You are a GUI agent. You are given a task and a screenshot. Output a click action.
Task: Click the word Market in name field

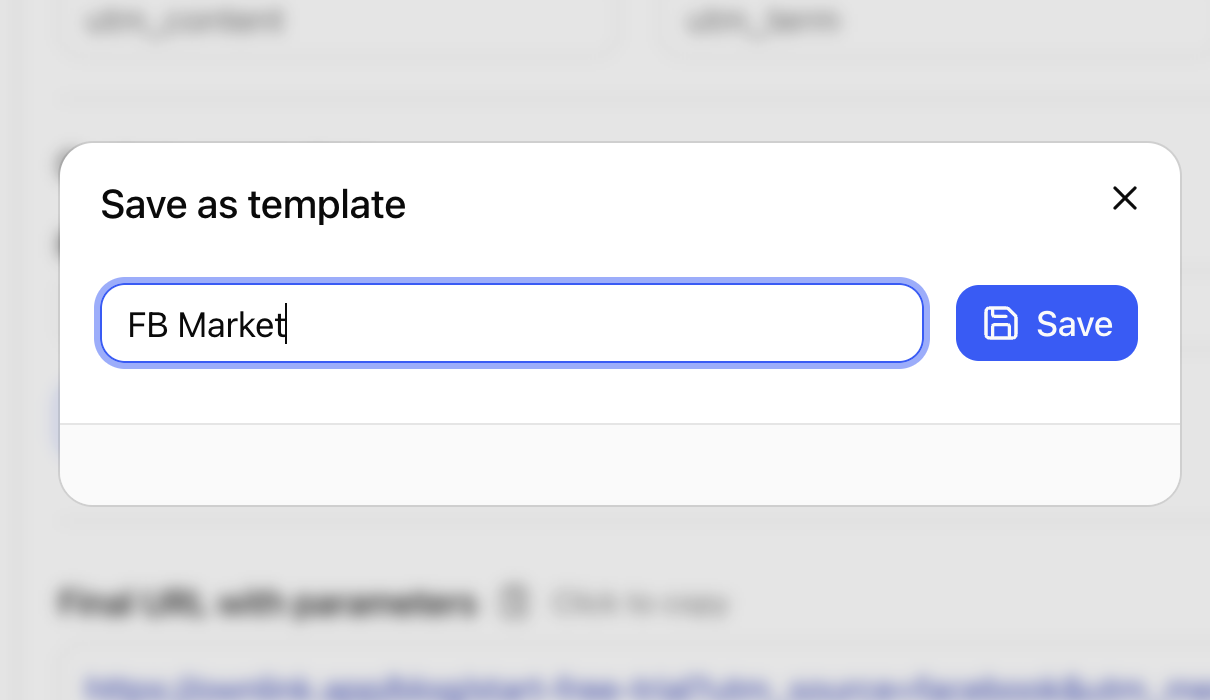pos(232,324)
